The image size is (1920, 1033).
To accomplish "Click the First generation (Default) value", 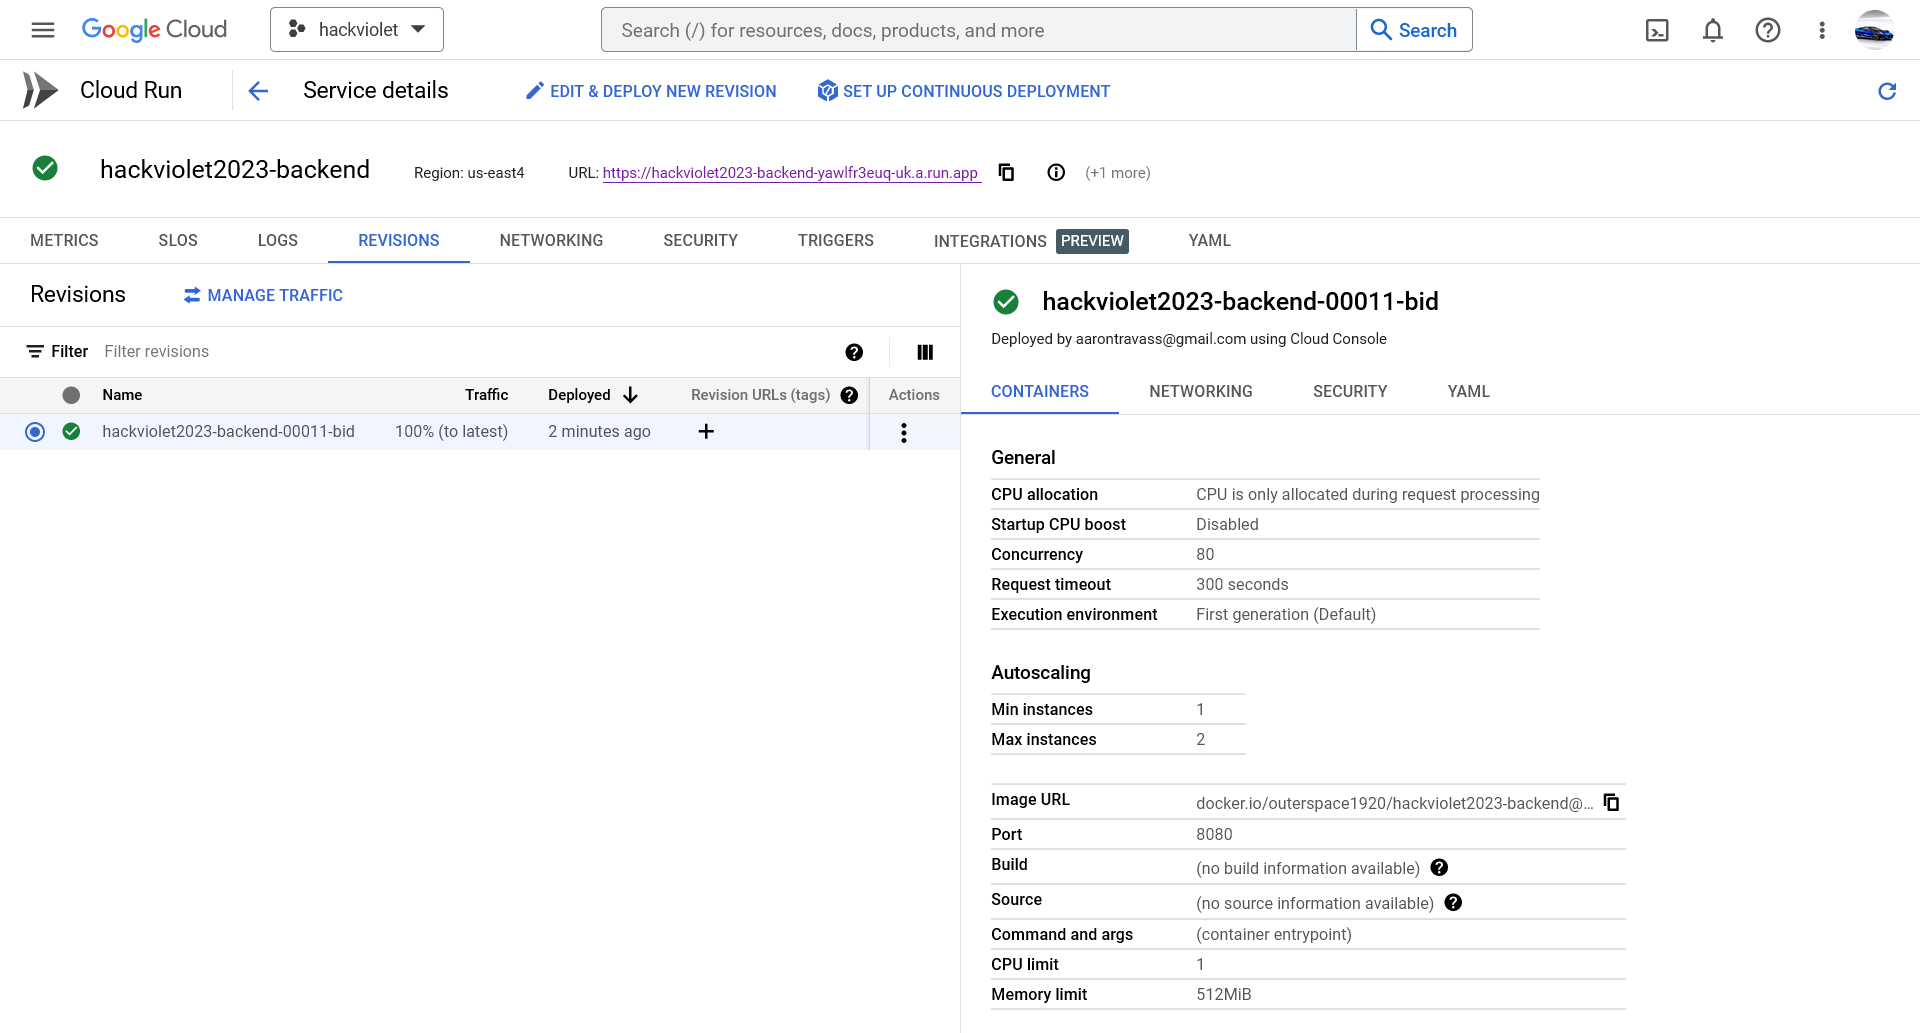I will [x=1286, y=614].
